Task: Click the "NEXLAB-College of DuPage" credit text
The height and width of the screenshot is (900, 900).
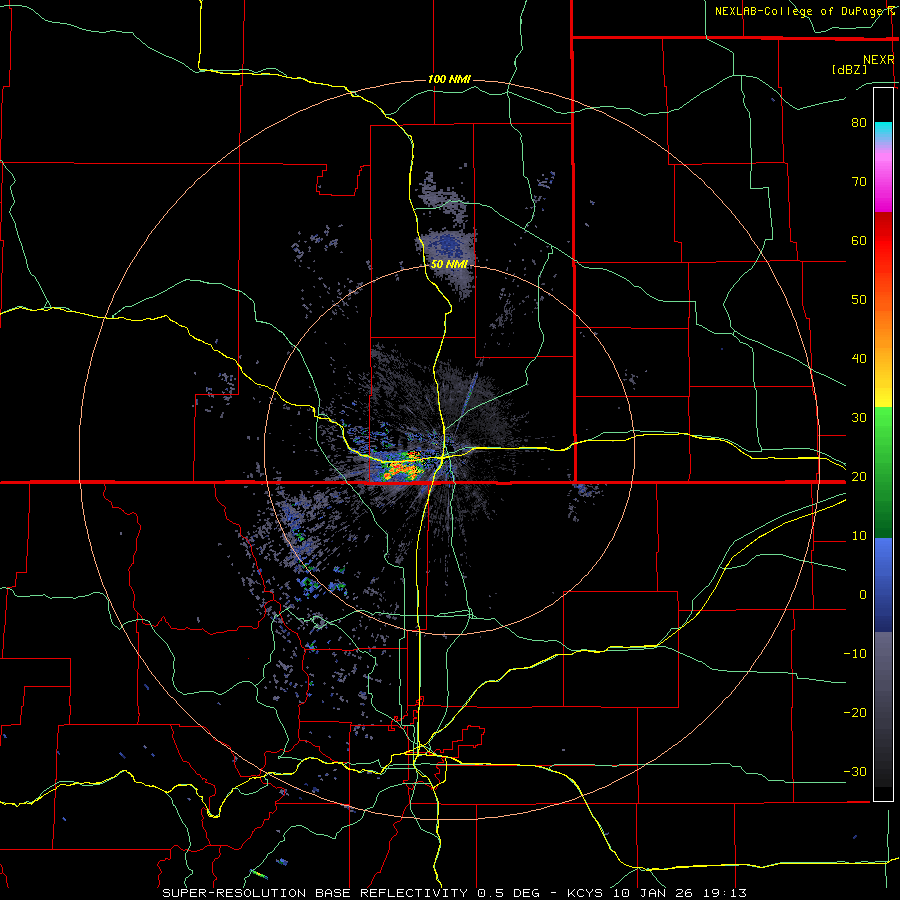Action: [799, 11]
